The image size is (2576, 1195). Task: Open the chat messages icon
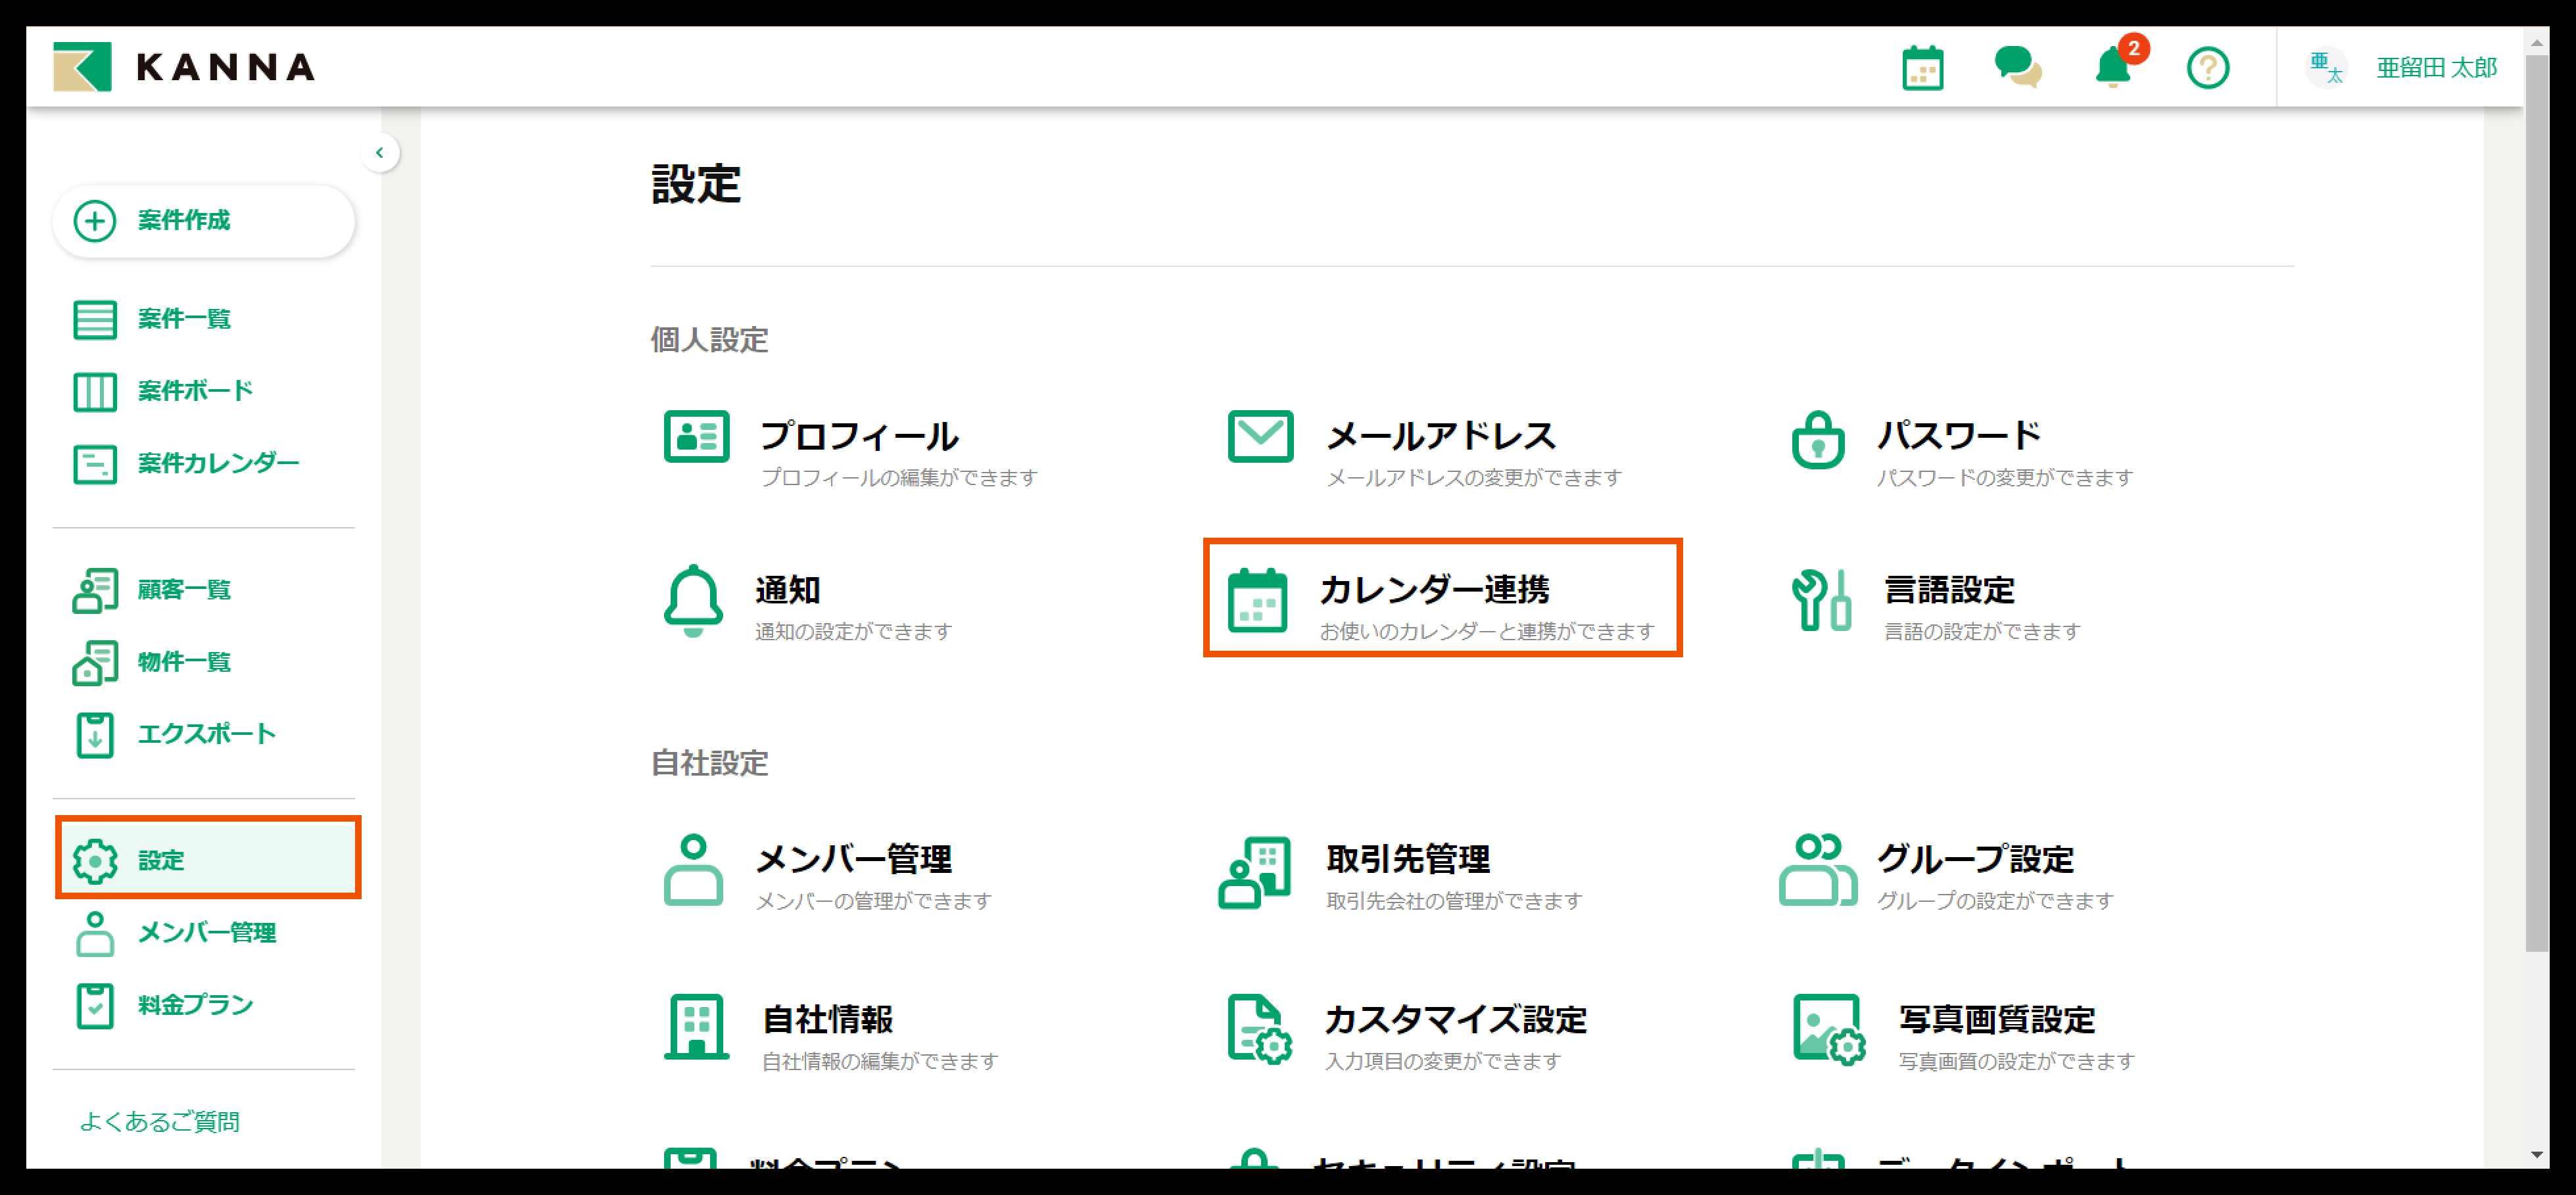(x=2017, y=68)
